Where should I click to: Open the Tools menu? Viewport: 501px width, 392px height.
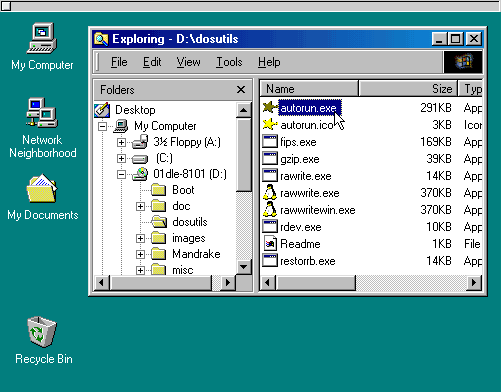pyautogui.click(x=229, y=62)
